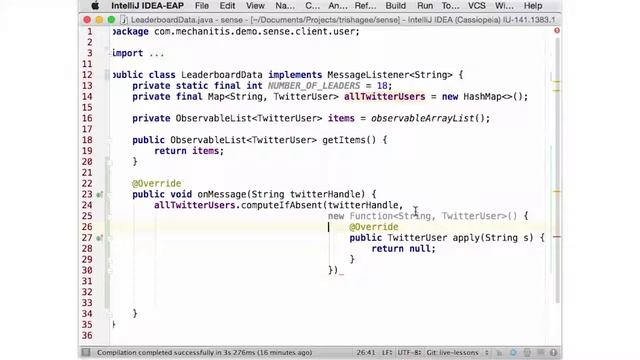Click the @Override annotation on line 22
The height and width of the screenshot is (360, 640).
tap(156, 184)
